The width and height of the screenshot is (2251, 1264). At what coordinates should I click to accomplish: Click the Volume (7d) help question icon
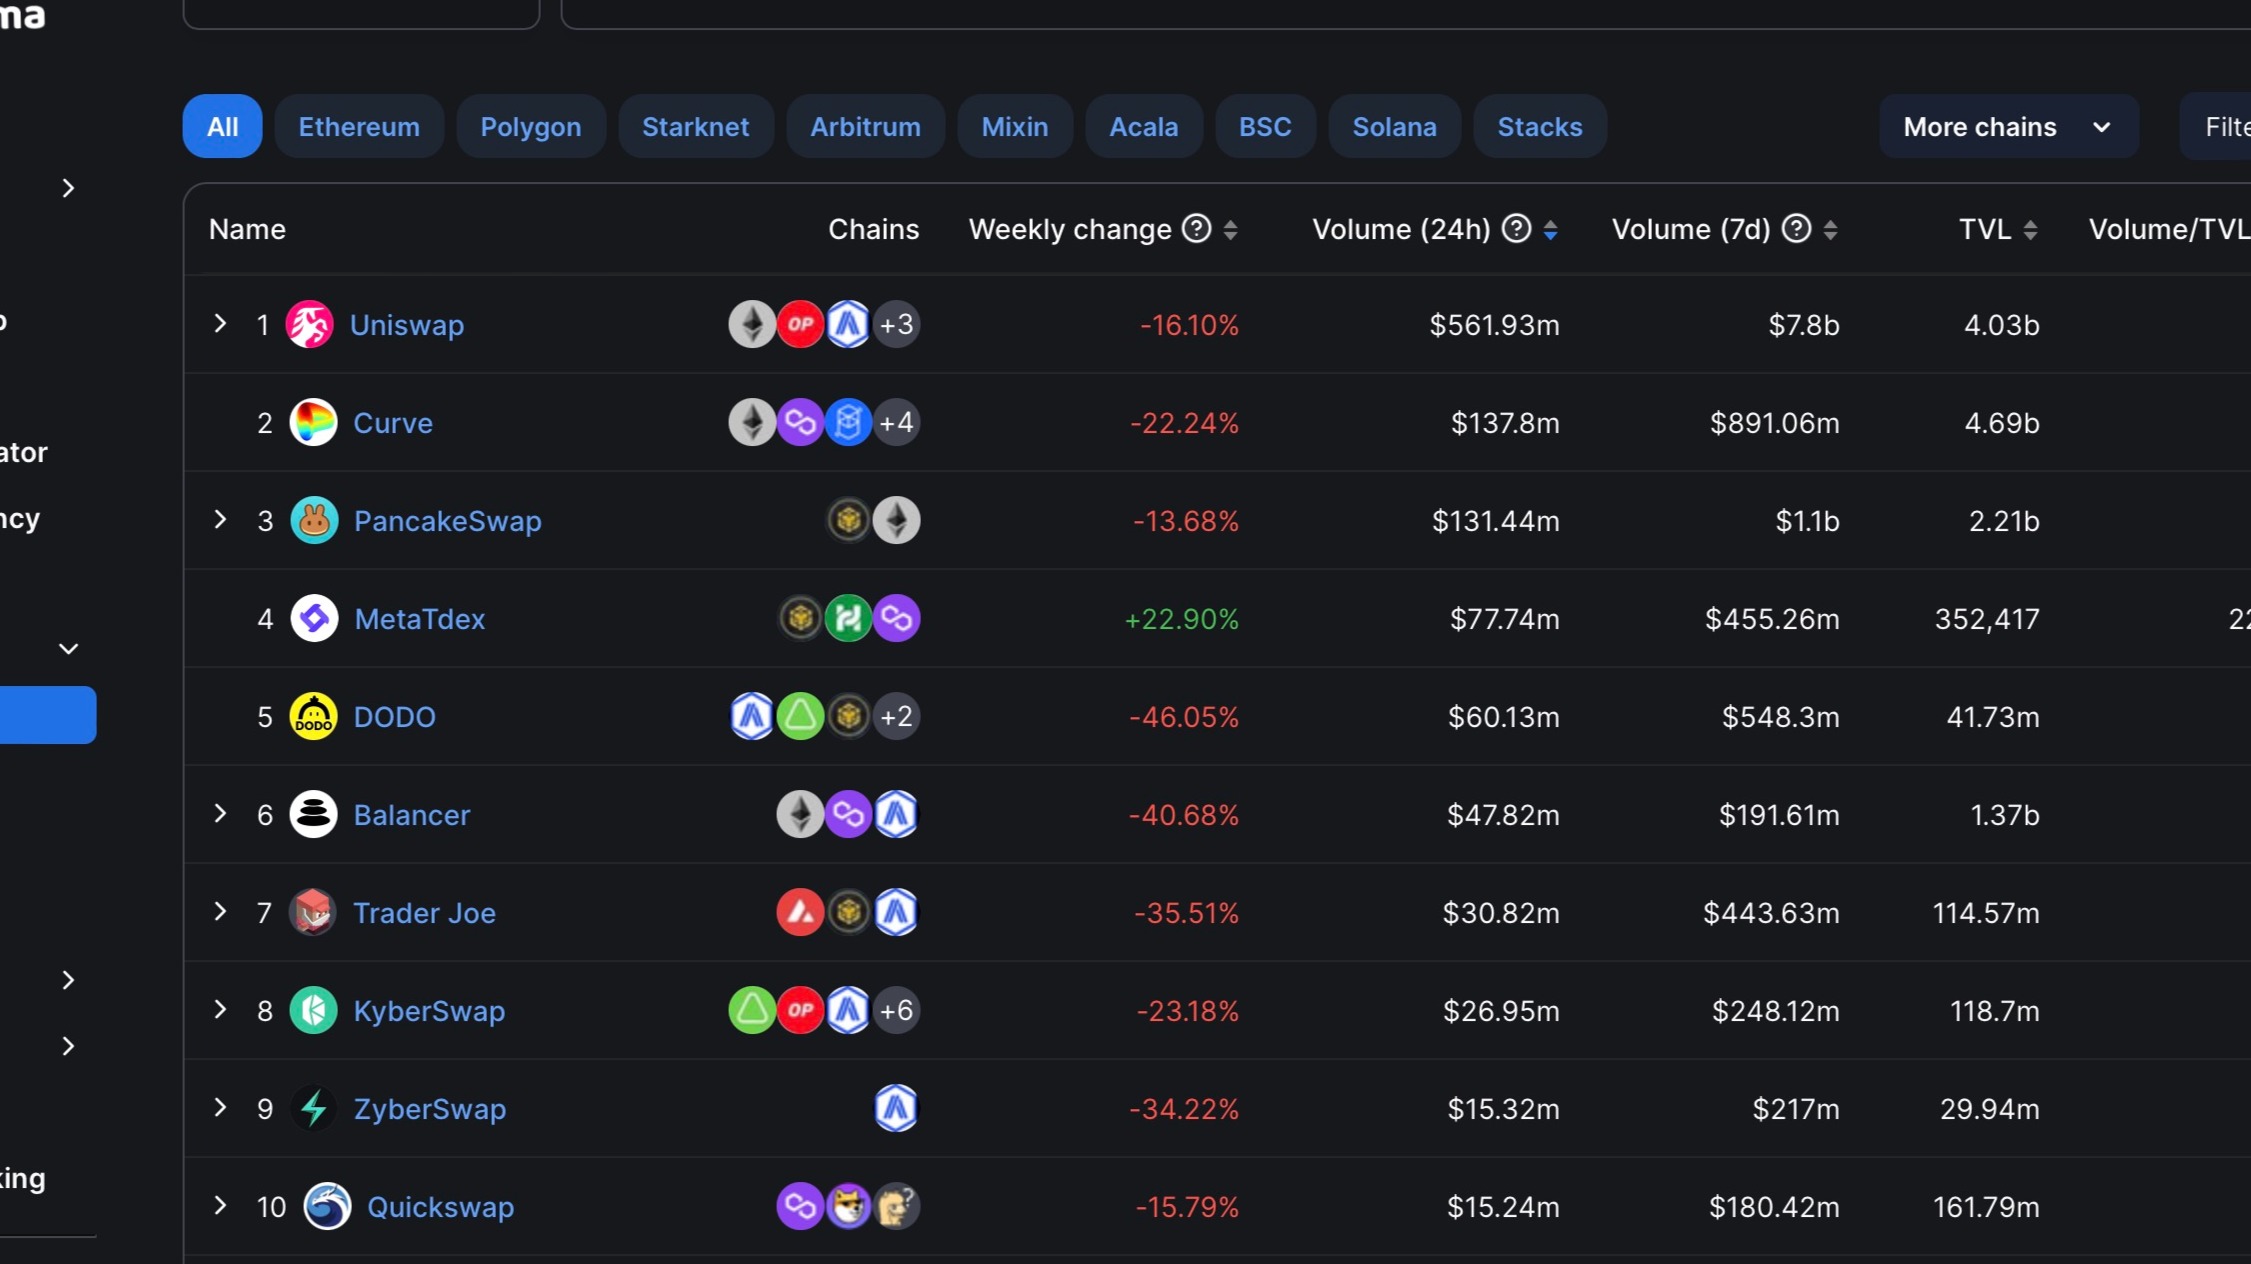tap(1796, 229)
